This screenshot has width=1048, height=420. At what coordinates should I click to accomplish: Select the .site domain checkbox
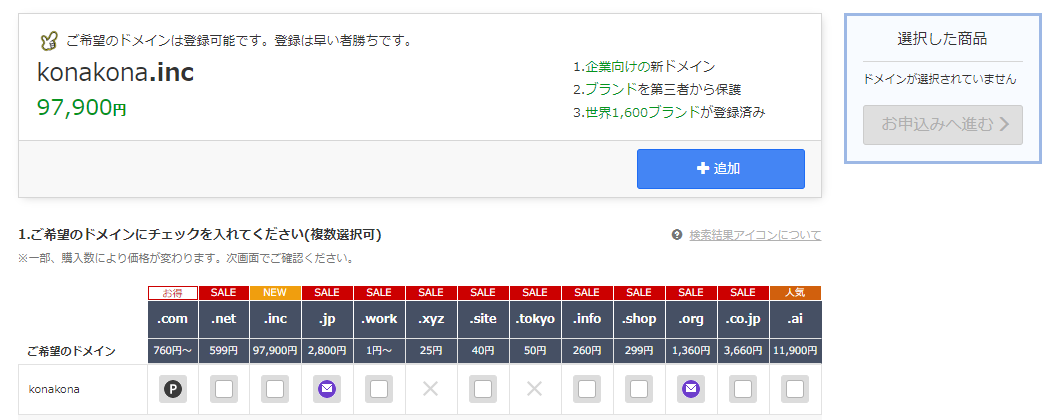[x=483, y=389]
